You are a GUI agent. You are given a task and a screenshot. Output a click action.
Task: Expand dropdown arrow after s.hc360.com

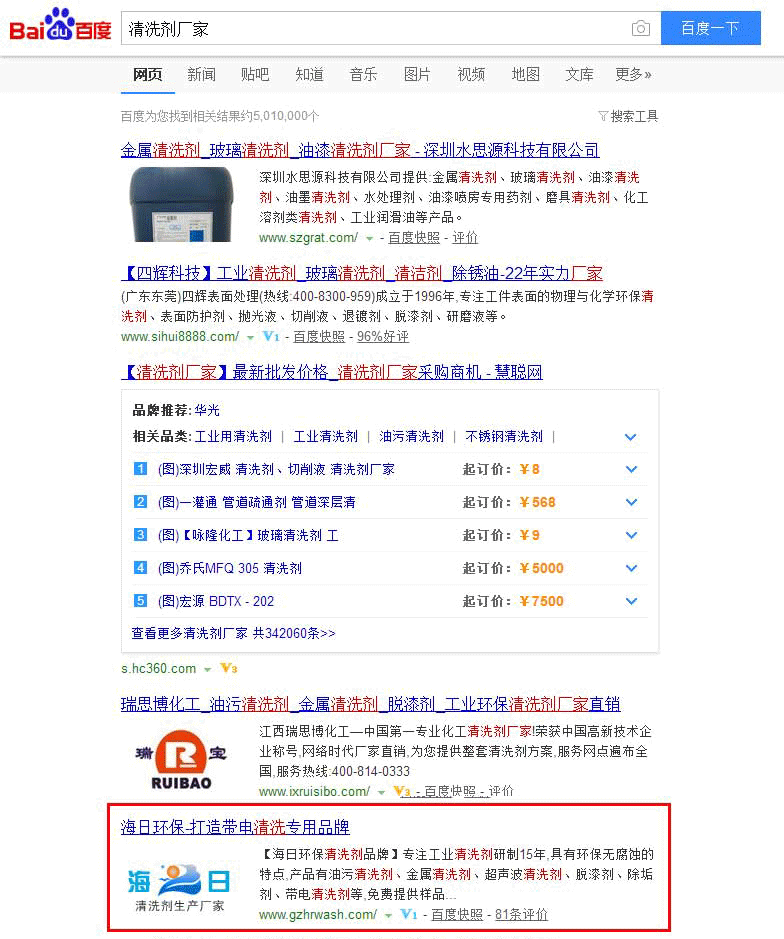(207, 670)
